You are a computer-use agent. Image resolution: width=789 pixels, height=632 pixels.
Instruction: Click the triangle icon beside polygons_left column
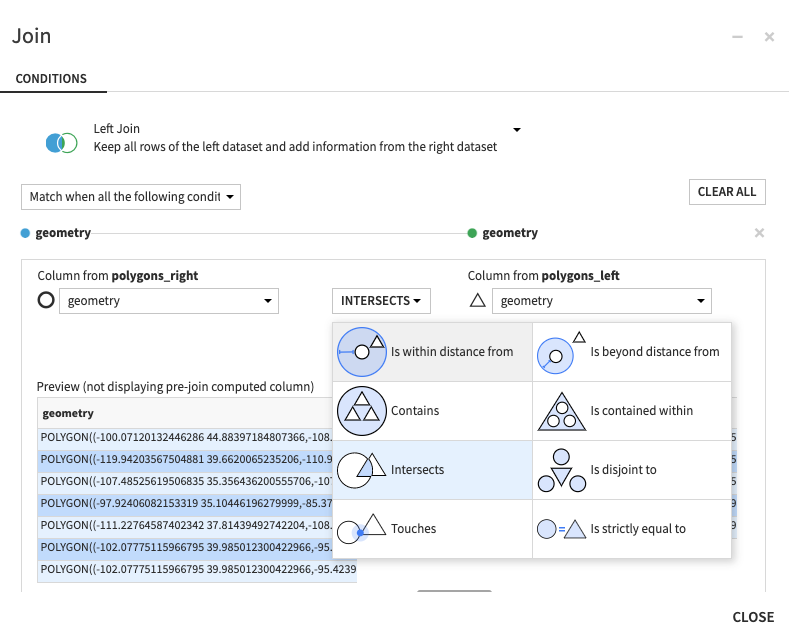478,300
